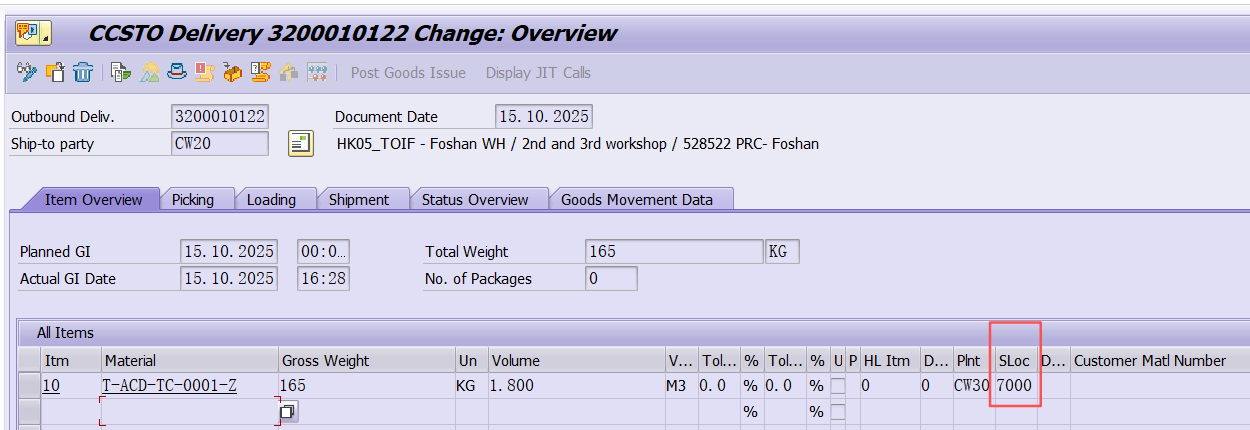Click the Display JIT Calls button
1250x430 pixels.
click(x=538, y=72)
